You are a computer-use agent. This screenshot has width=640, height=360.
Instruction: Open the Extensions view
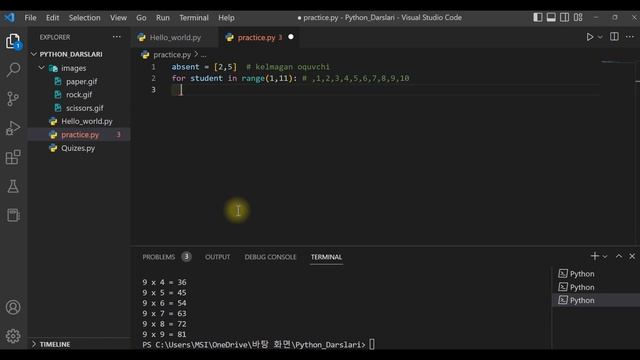pos(13,157)
